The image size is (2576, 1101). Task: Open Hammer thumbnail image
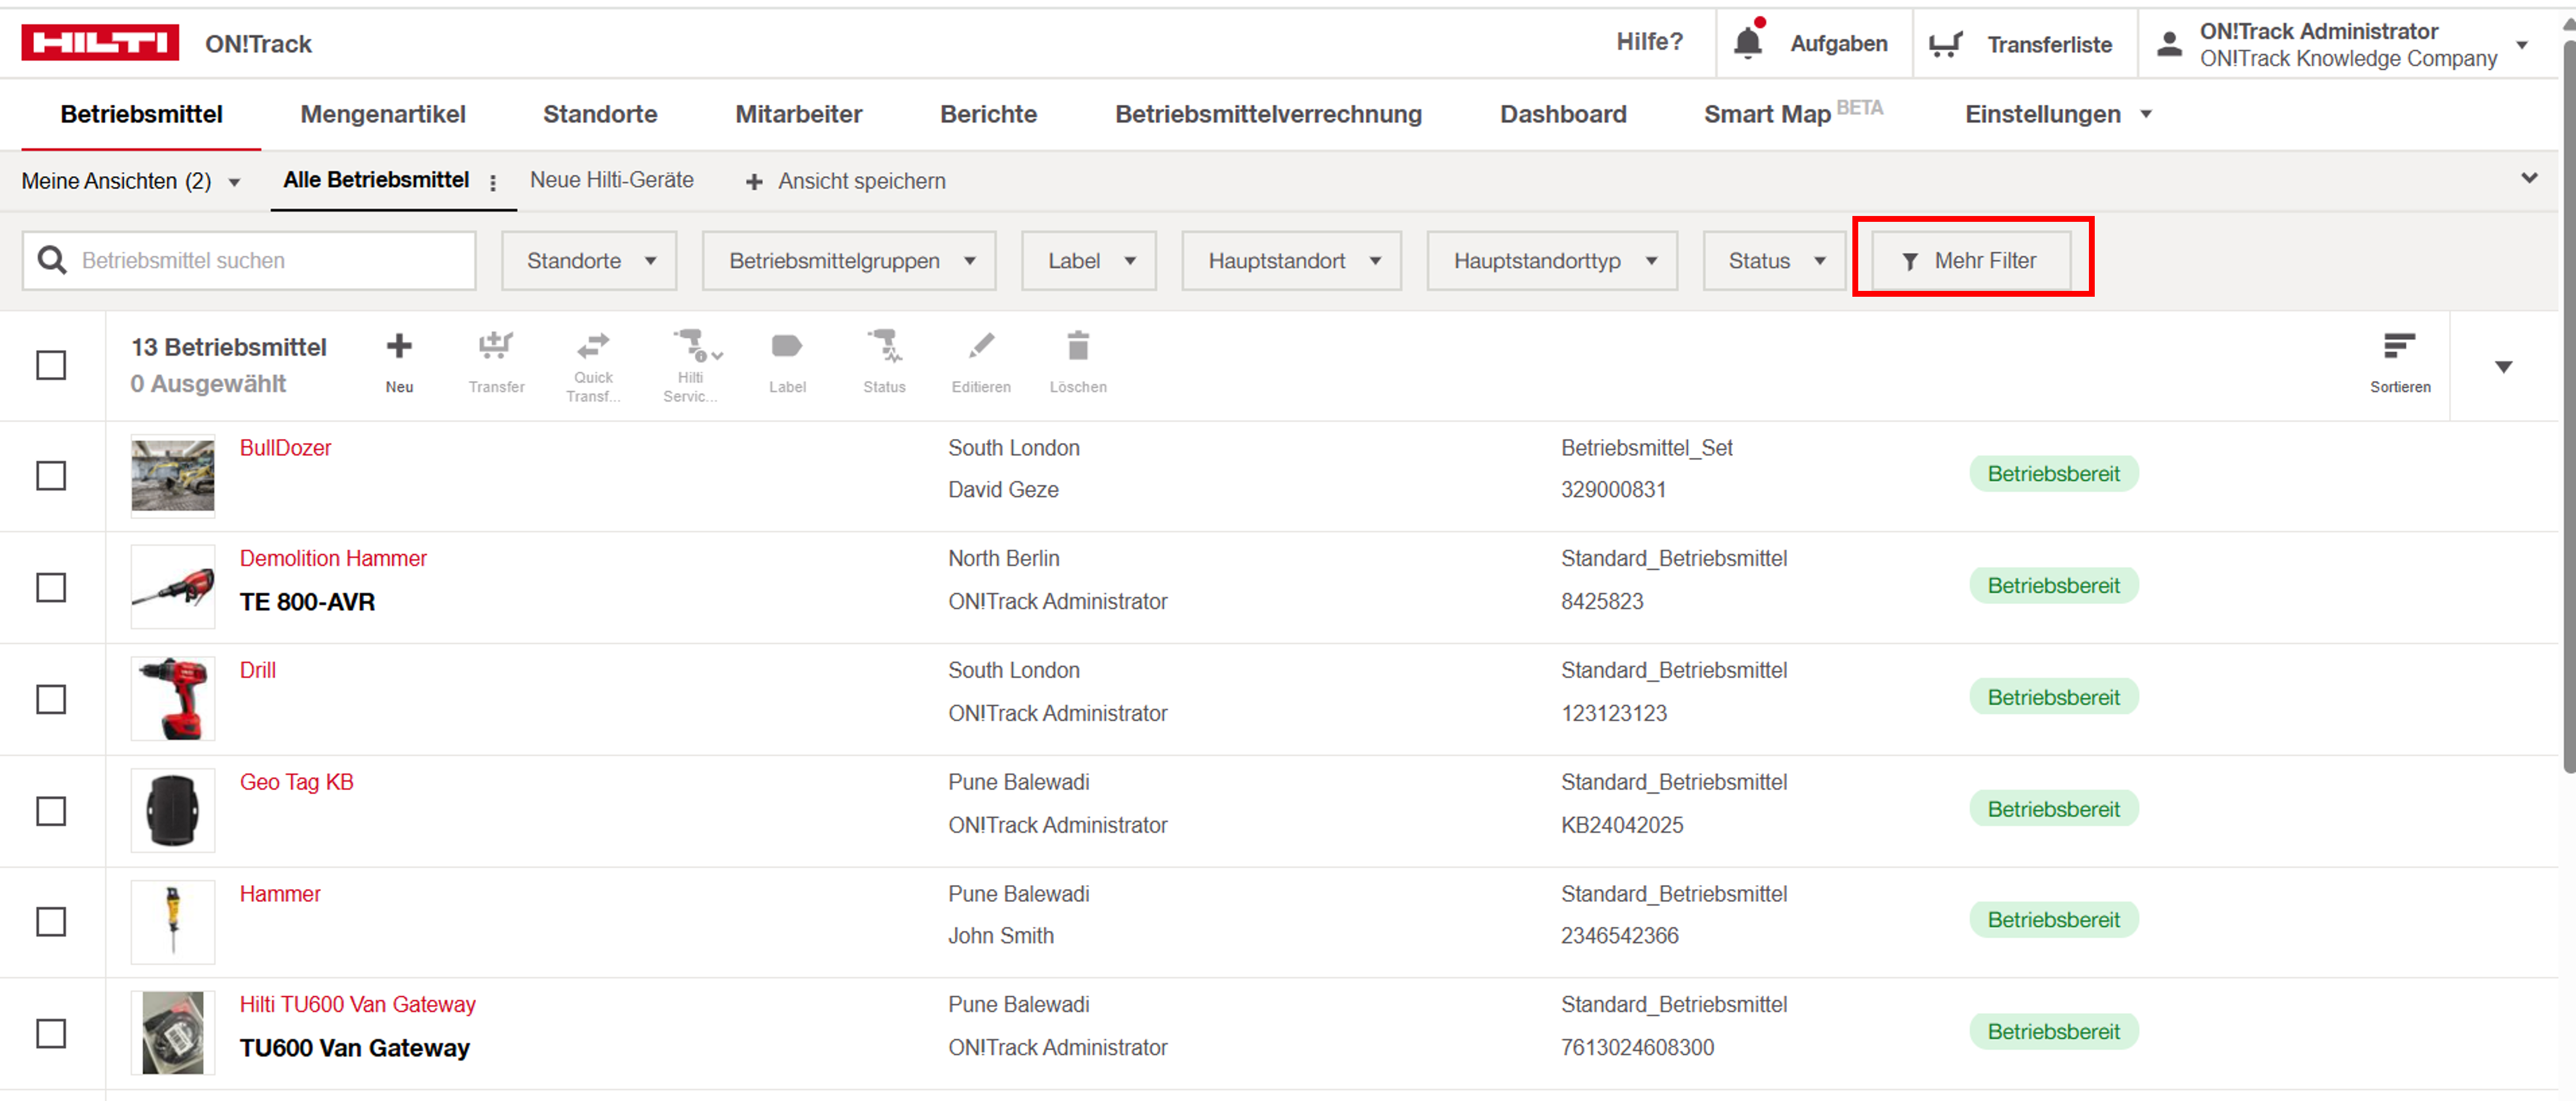click(x=173, y=921)
